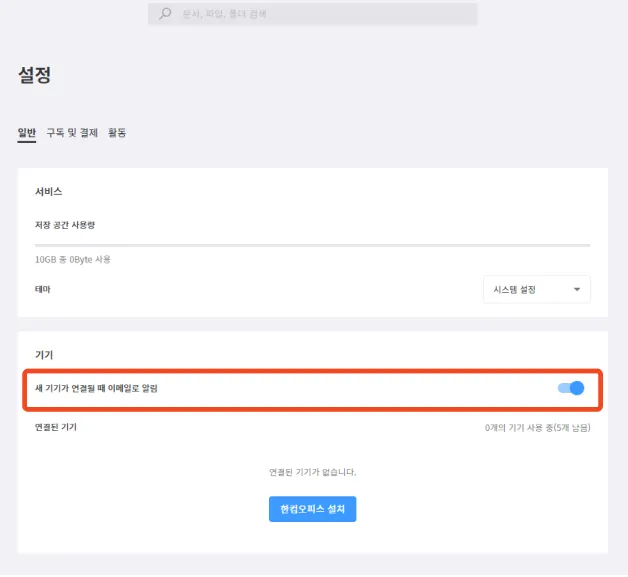Click the 10GB 중 0Byte 사용 text
The height and width of the screenshot is (577, 628).
click(73, 259)
